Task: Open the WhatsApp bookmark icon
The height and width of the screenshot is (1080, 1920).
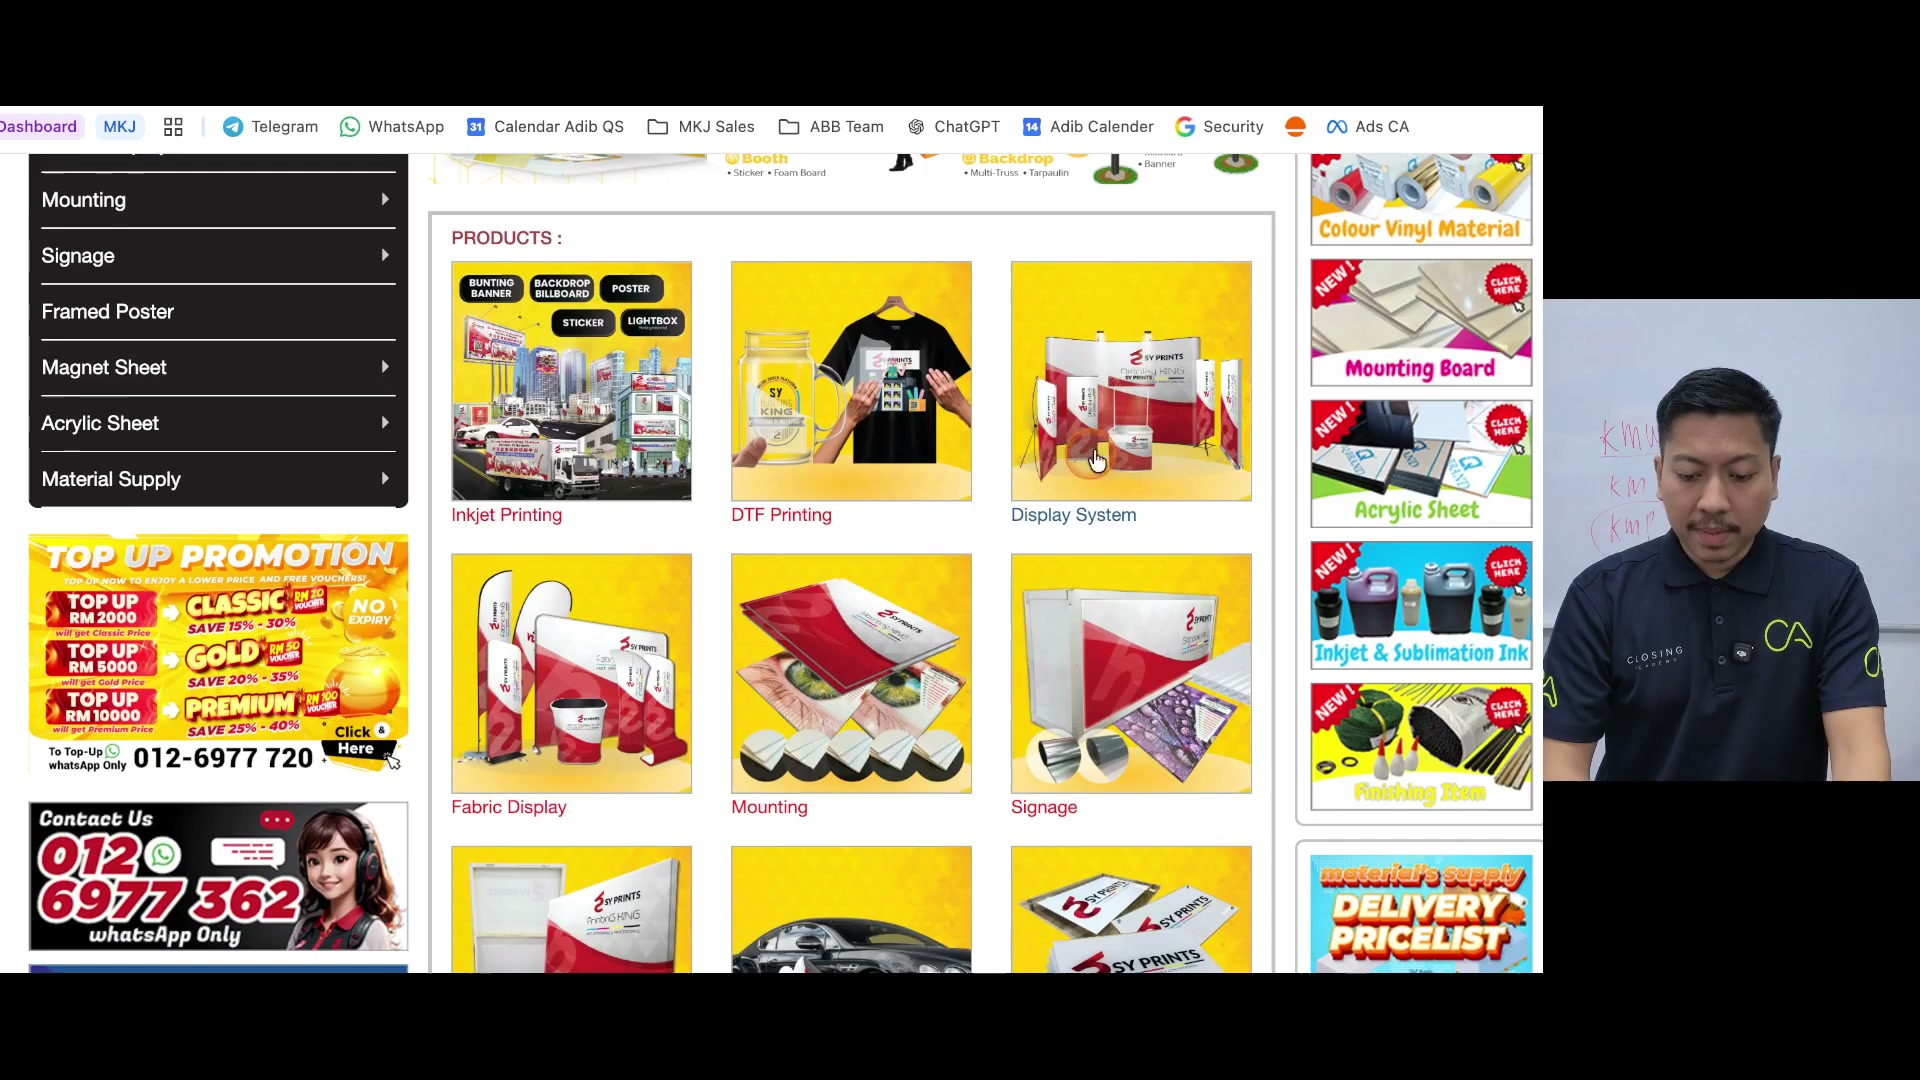Action: [x=349, y=127]
